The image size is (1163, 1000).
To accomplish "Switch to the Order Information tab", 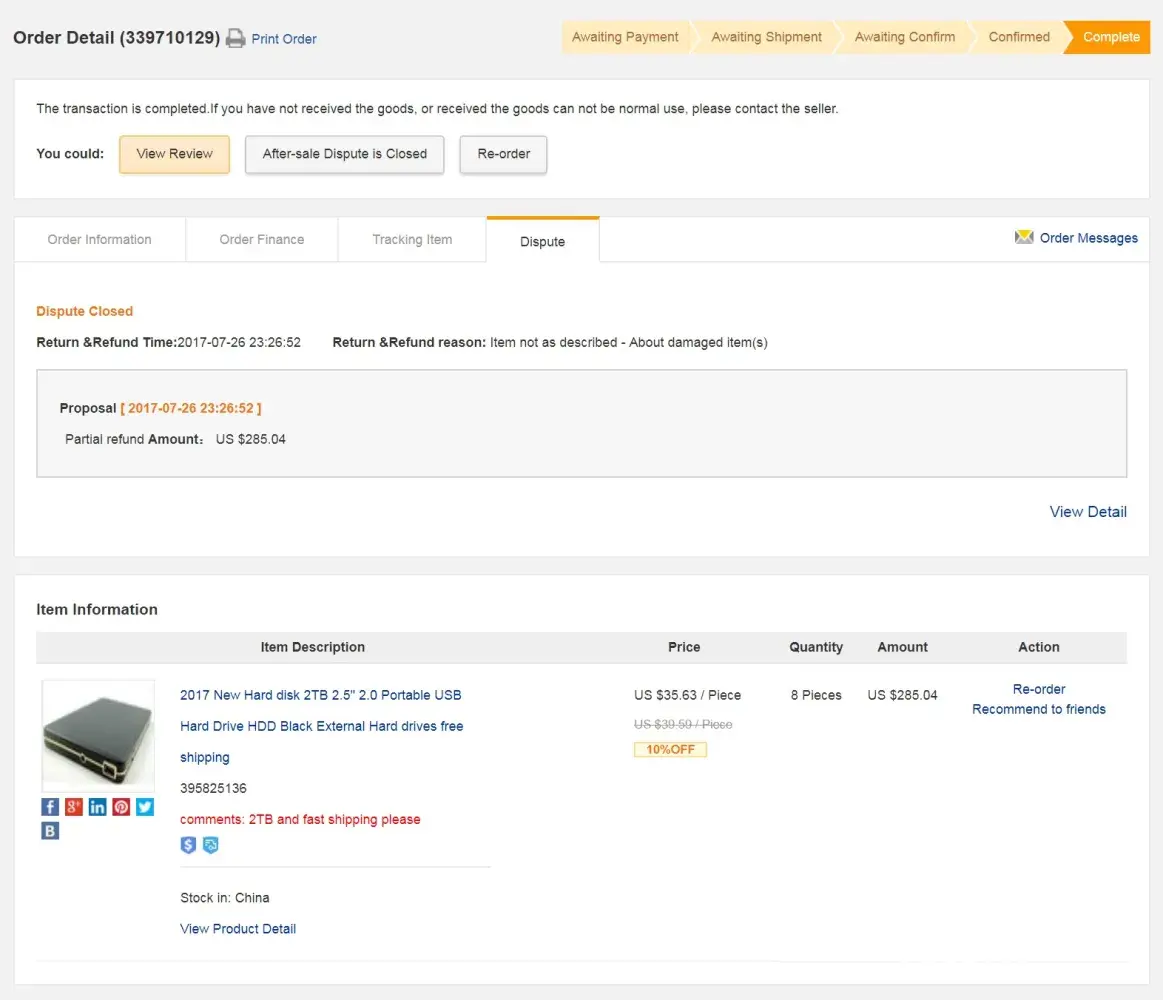I will pyautogui.click(x=100, y=240).
